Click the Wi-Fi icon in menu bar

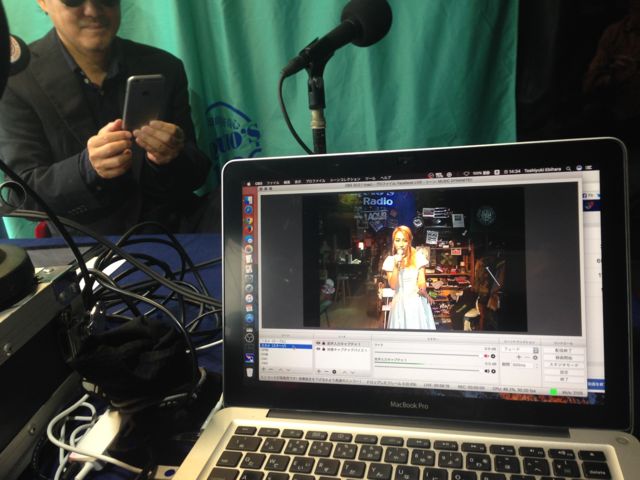tap(467, 173)
